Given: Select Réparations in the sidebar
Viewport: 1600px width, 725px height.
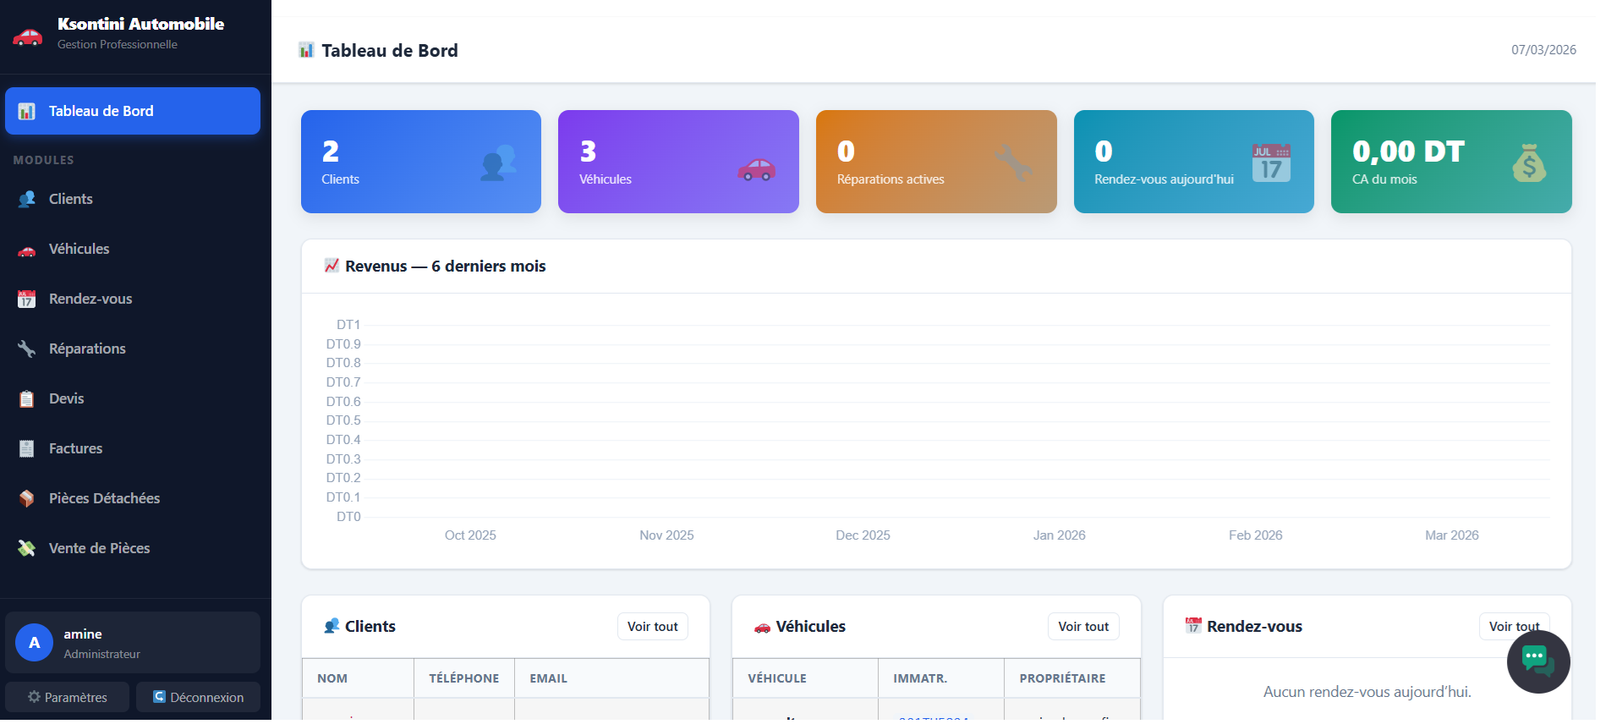Looking at the screenshot, I should click(87, 349).
